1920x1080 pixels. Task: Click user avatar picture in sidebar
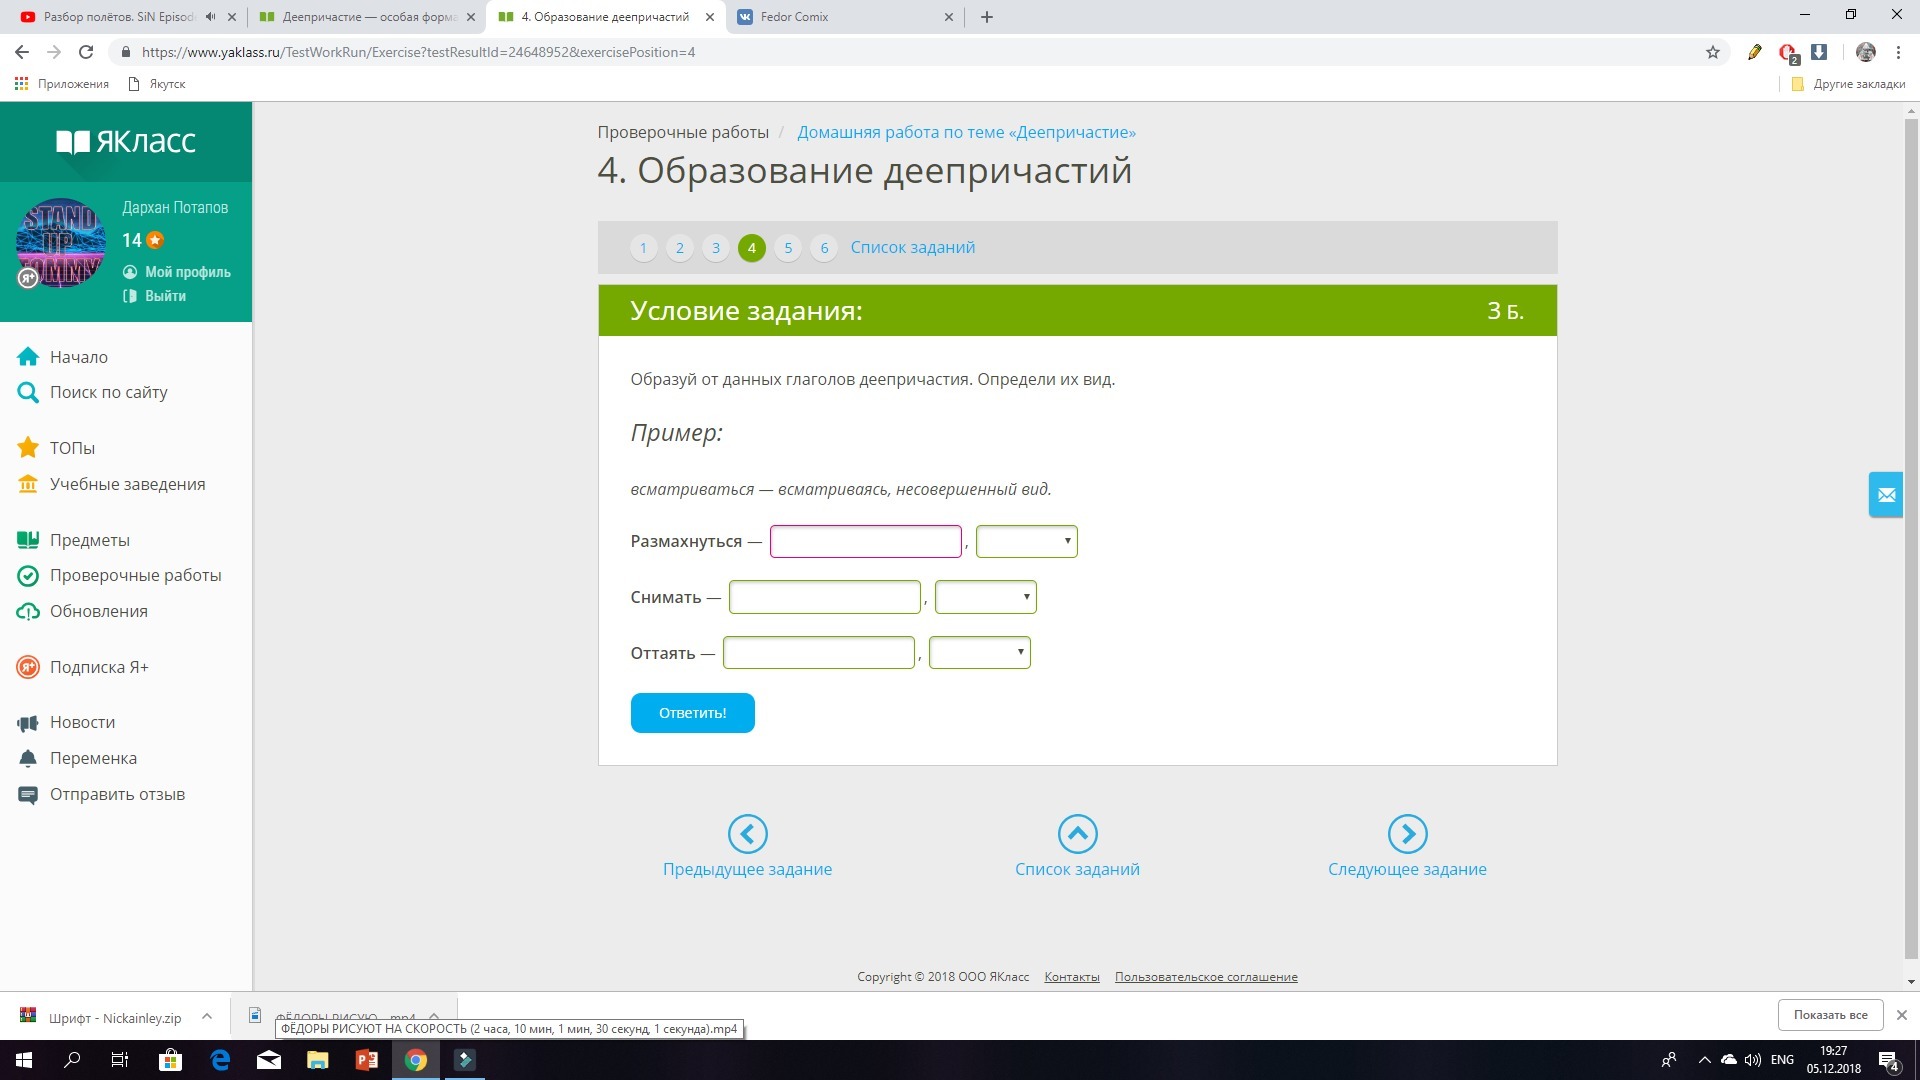point(61,243)
